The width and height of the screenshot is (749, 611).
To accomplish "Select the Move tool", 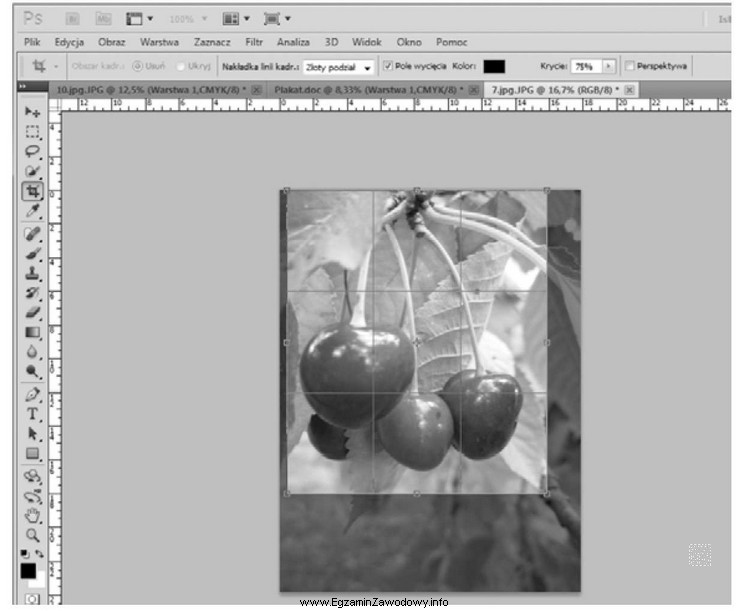I will (32, 111).
